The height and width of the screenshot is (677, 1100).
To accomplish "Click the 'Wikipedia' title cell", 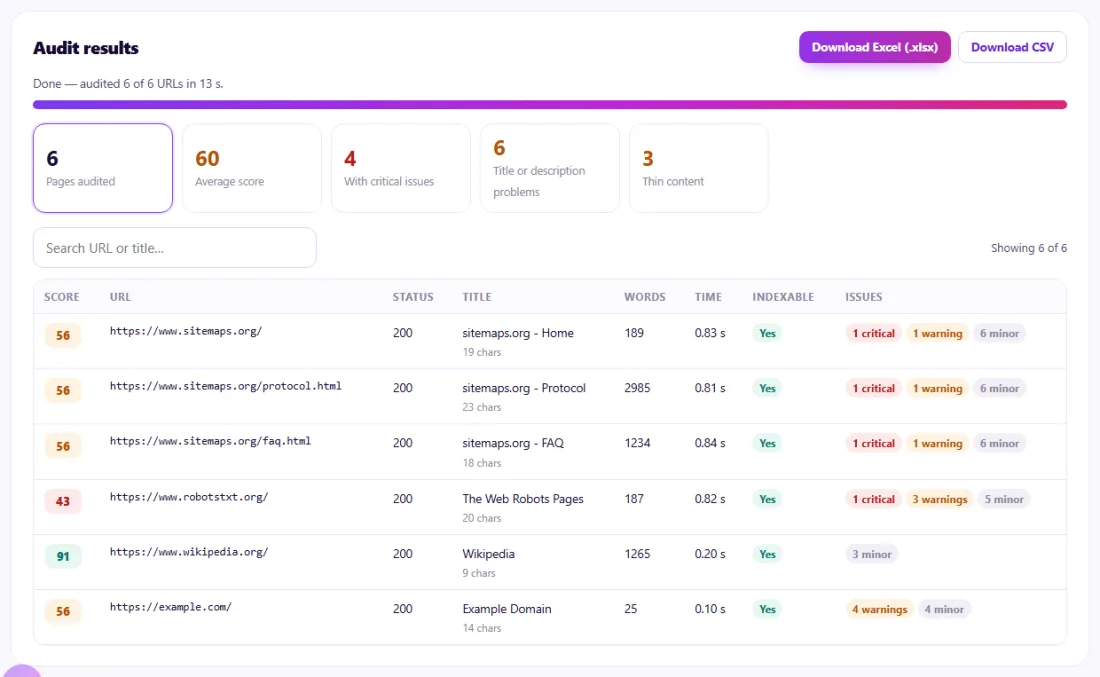I will [x=488, y=554].
